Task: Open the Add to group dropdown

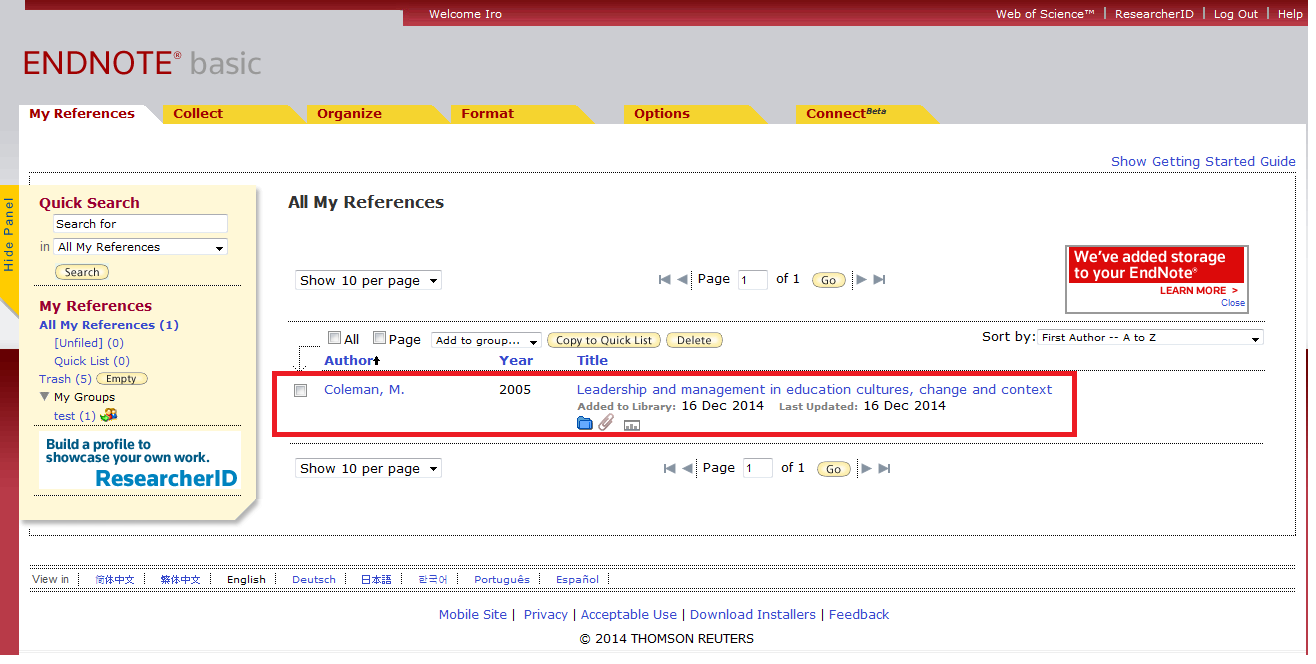Action: click(x=486, y=340)
